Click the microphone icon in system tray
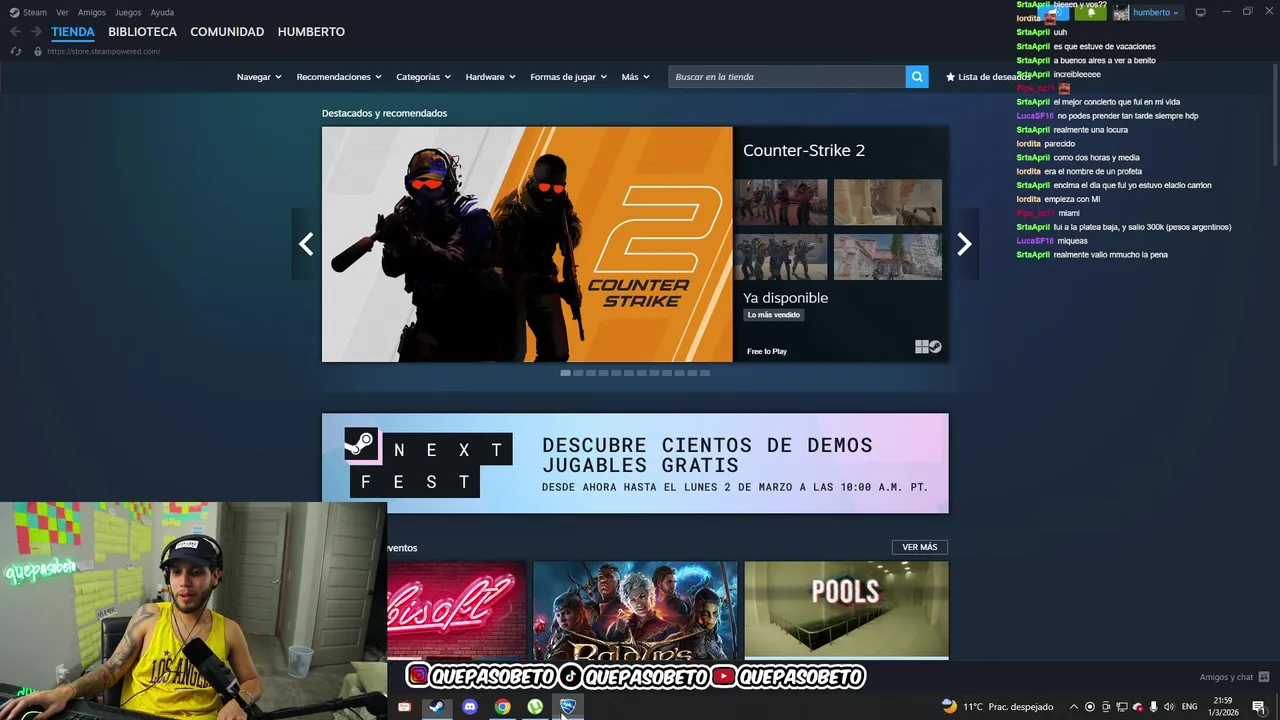Image resolution: width=1280 pixels, height=720 pixels. coord(1153,707)
